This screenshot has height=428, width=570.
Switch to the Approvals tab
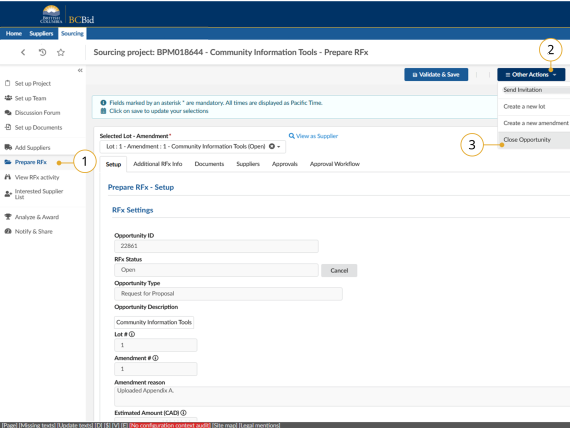tap(285, 164)
